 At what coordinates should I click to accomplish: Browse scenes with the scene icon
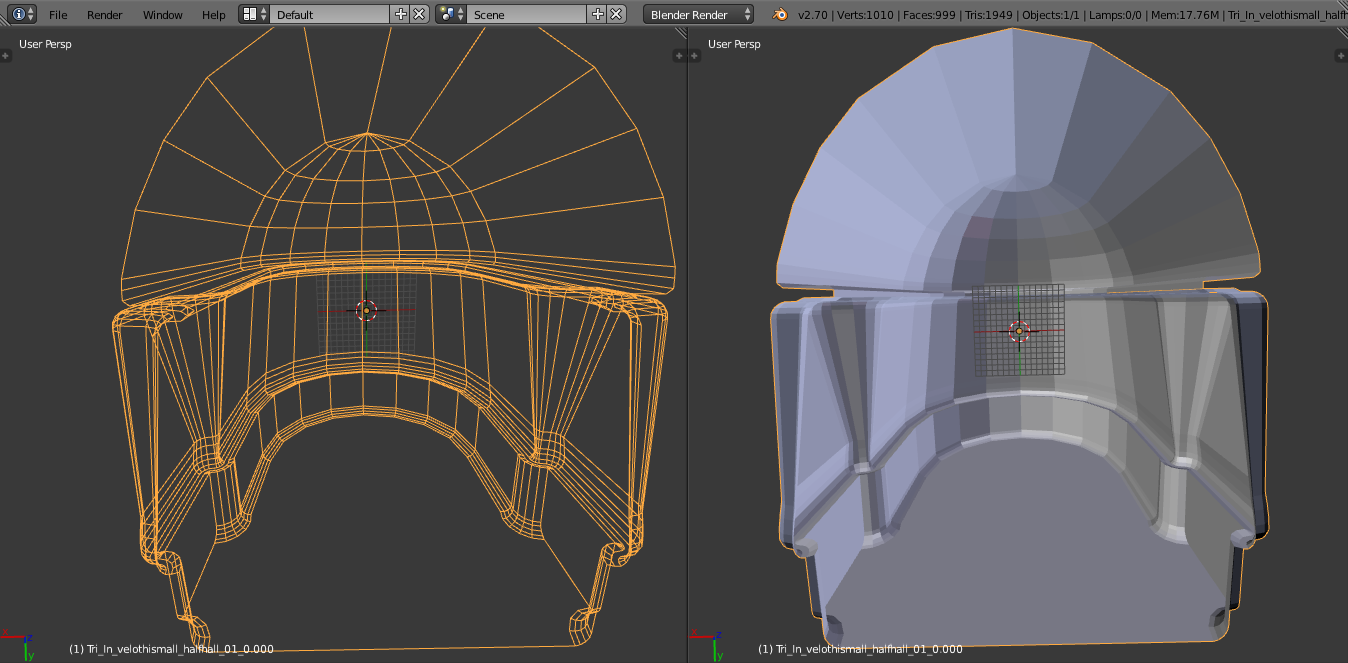click(451, 14)
